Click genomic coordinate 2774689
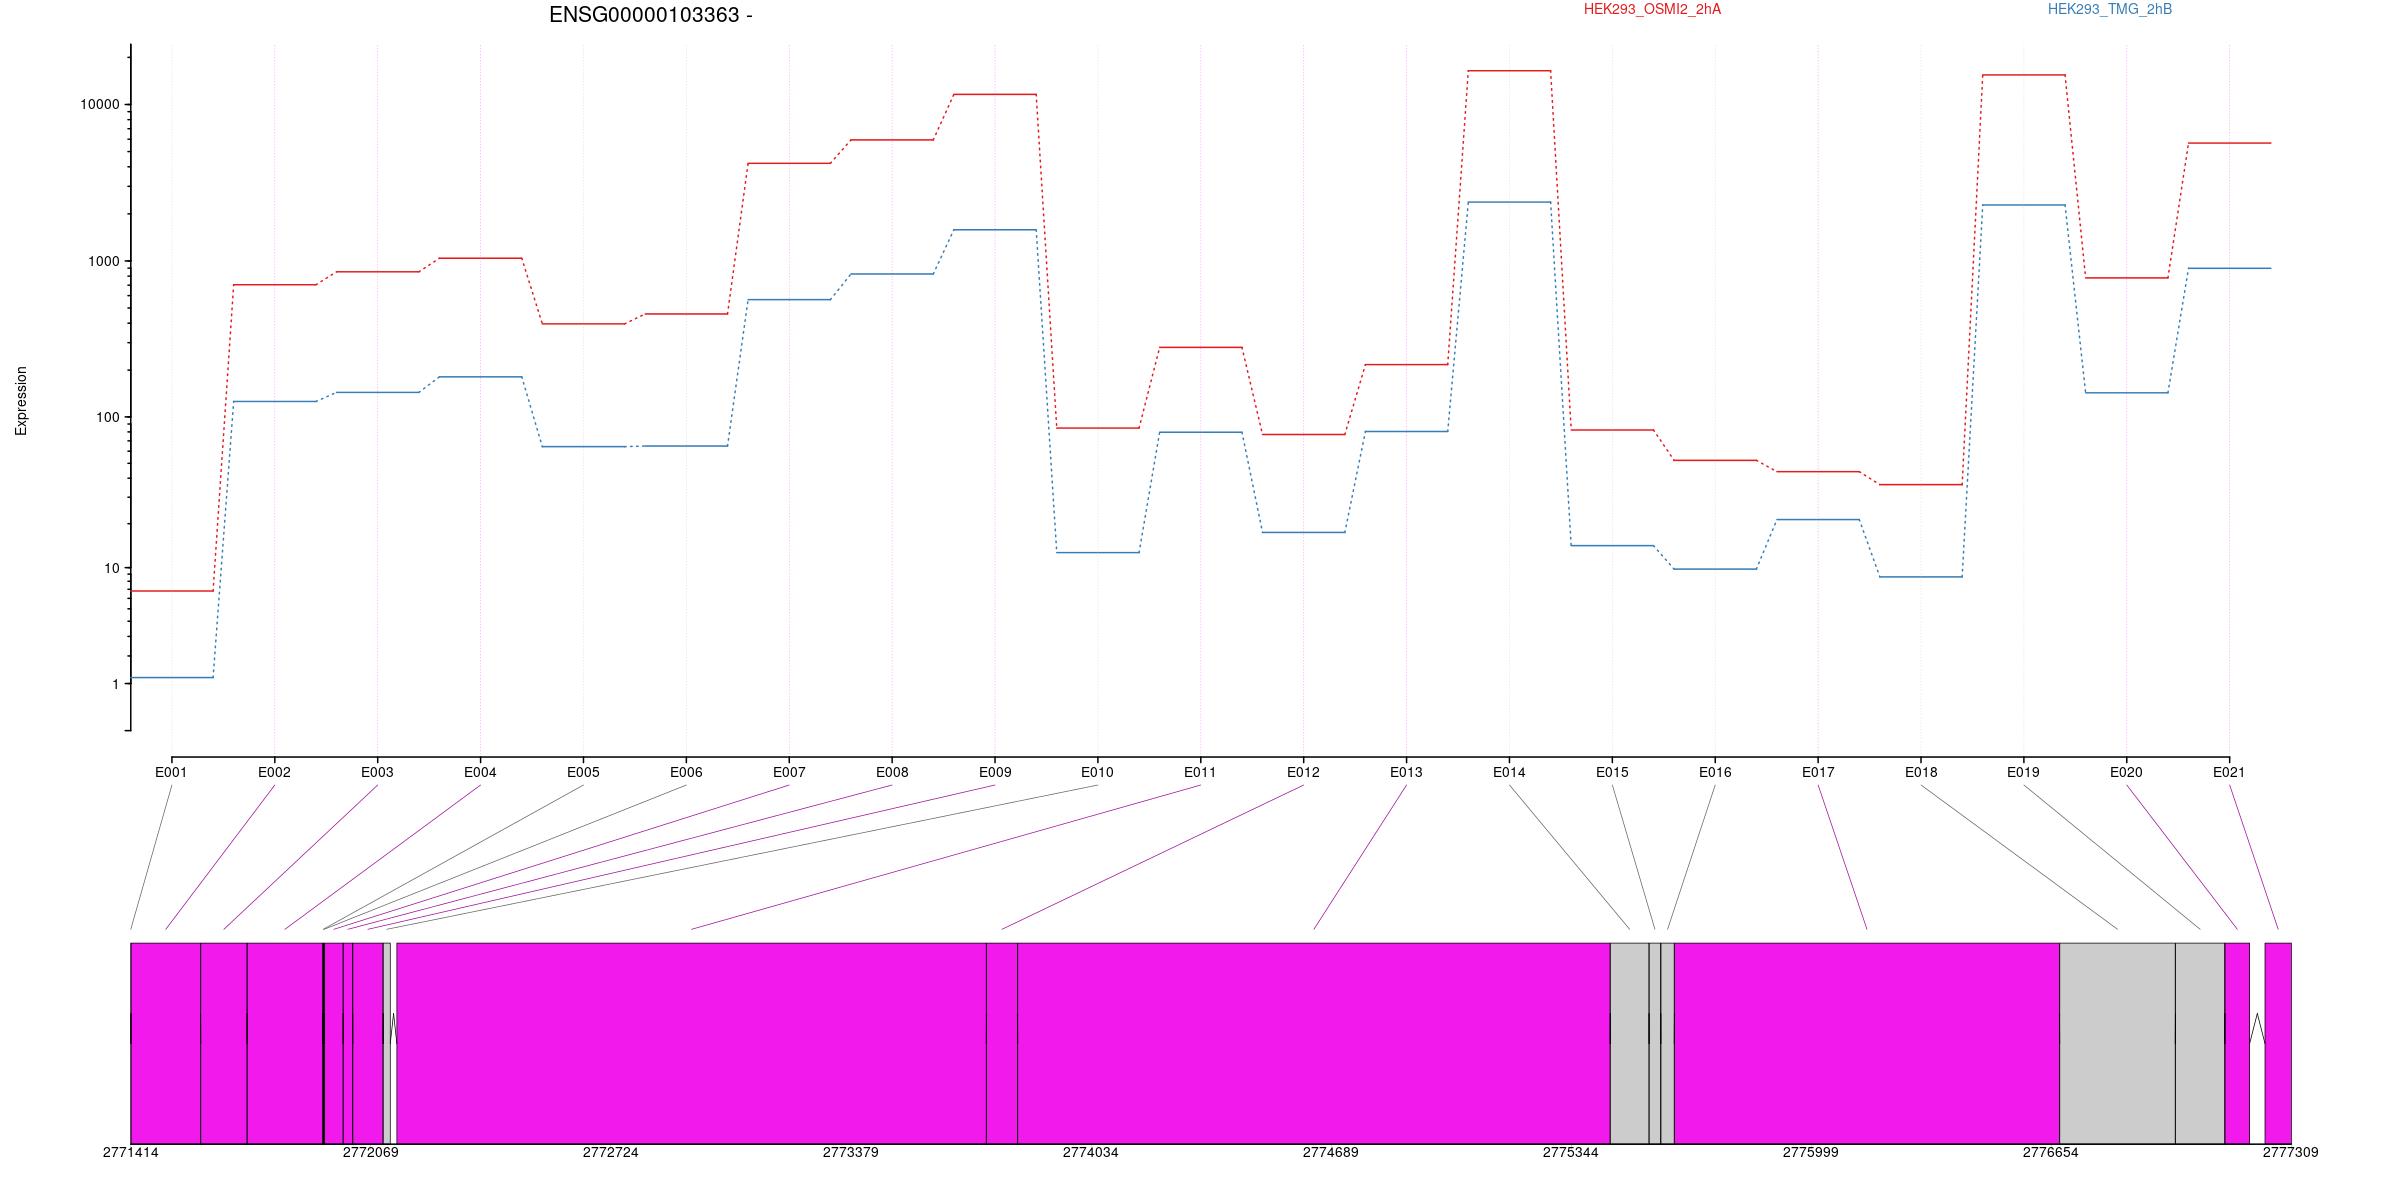The width and height of the screenshot is (2400, 1200). (x=1330, y=1152)
